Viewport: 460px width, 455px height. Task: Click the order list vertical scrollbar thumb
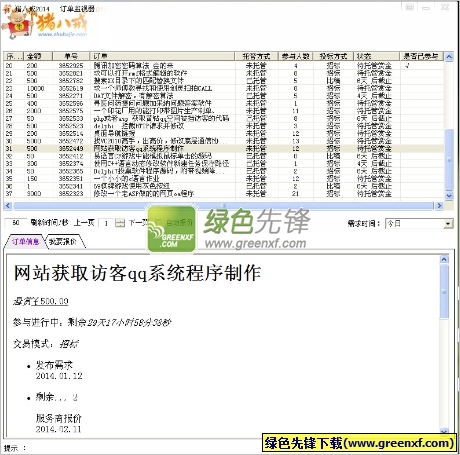(x=449, y=159)
